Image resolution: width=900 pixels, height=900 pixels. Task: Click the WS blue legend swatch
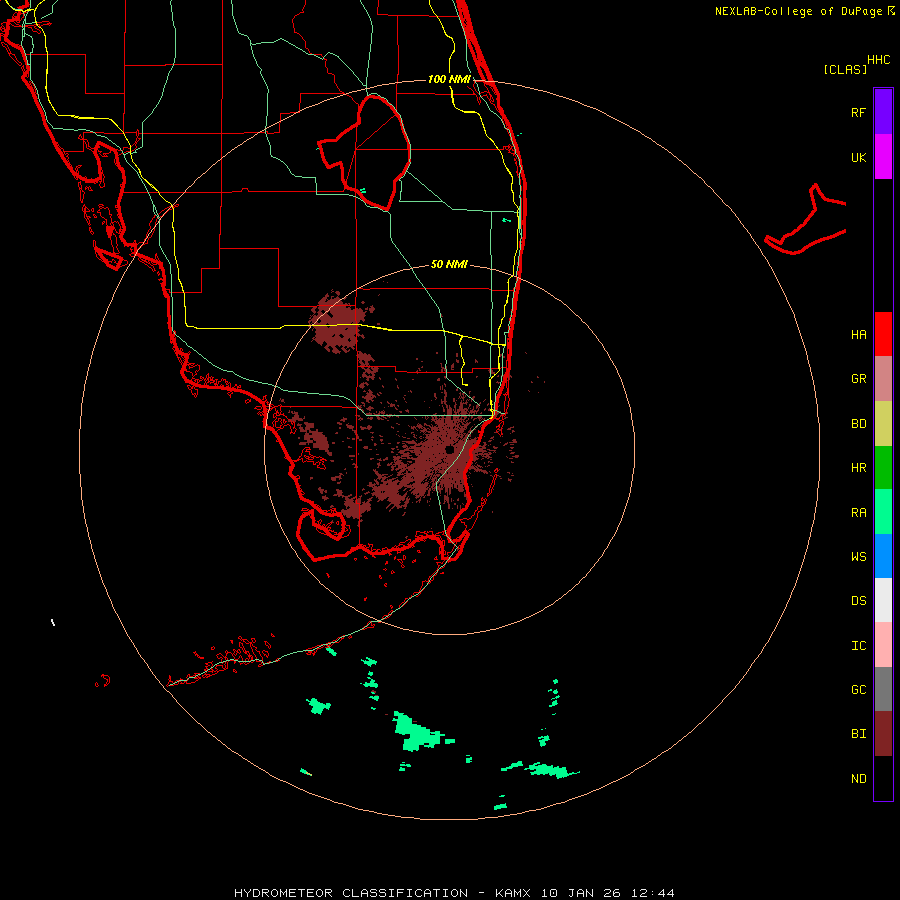click(883, 556)
